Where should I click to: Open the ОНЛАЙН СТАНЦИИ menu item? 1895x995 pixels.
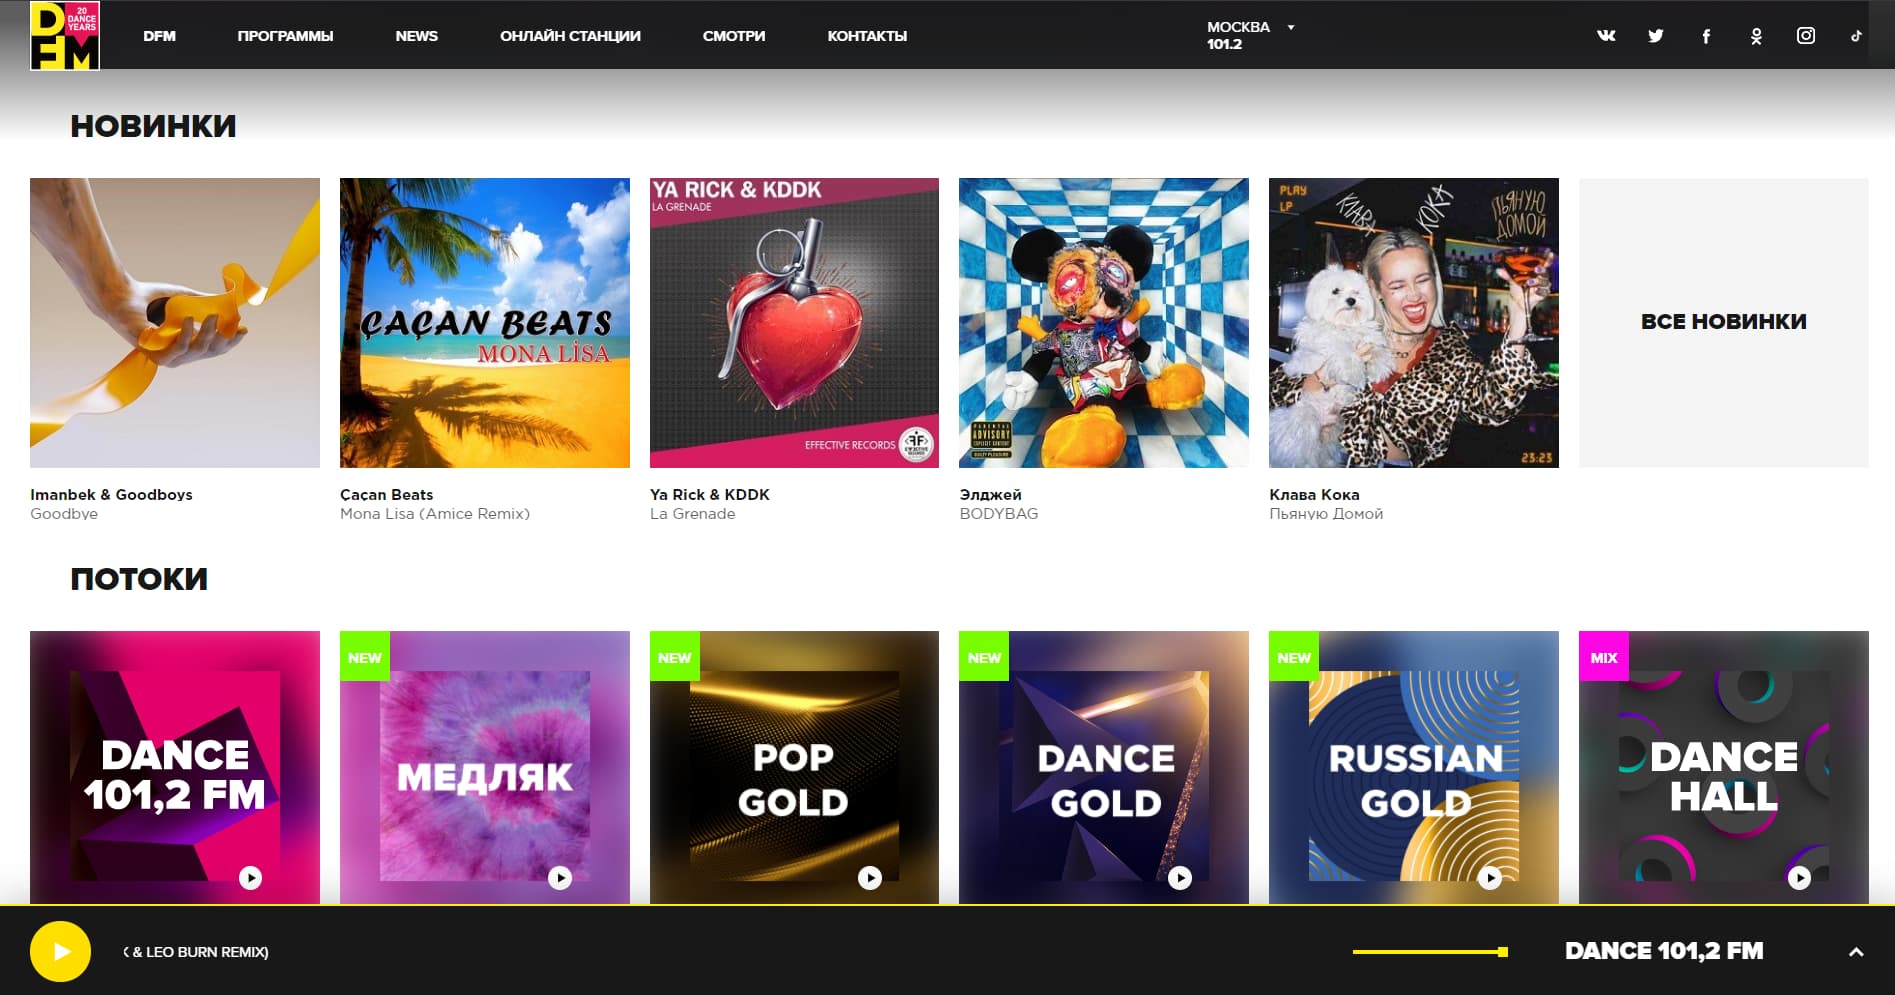pos(570,36)
